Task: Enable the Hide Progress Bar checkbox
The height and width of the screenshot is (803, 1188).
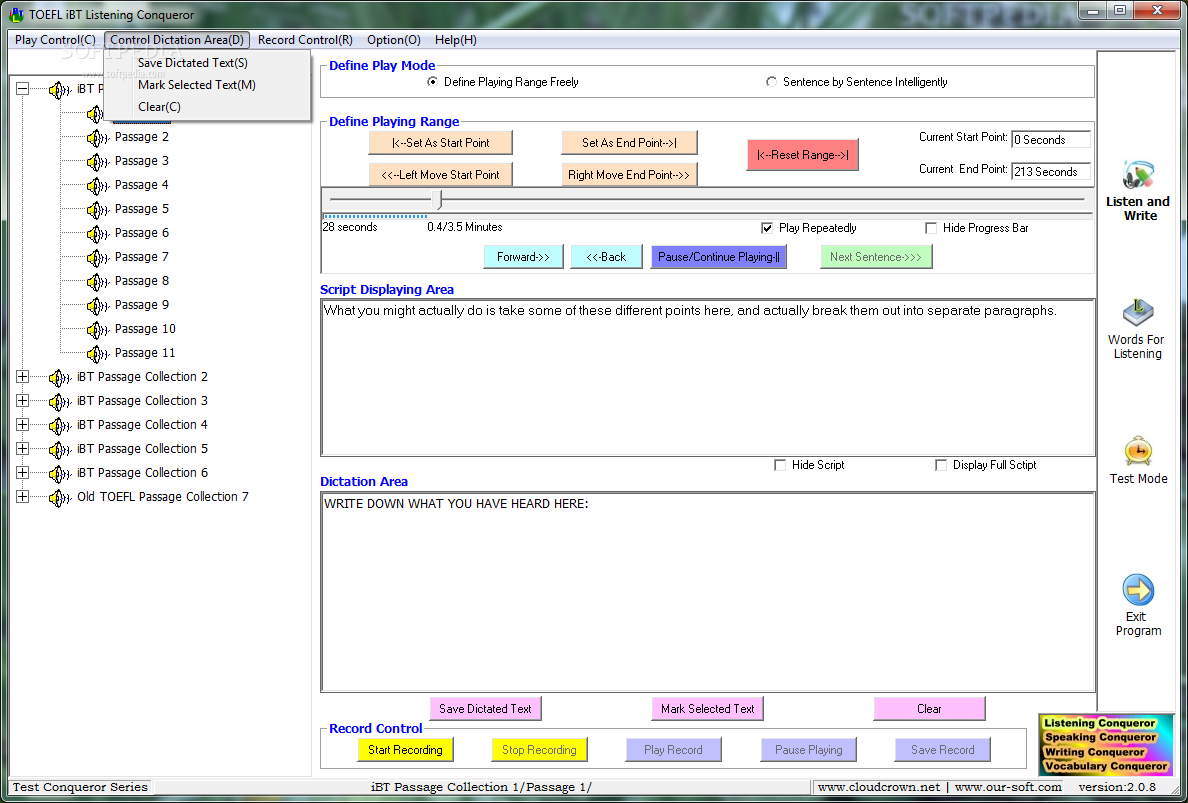Action: (x=931, y=228)
